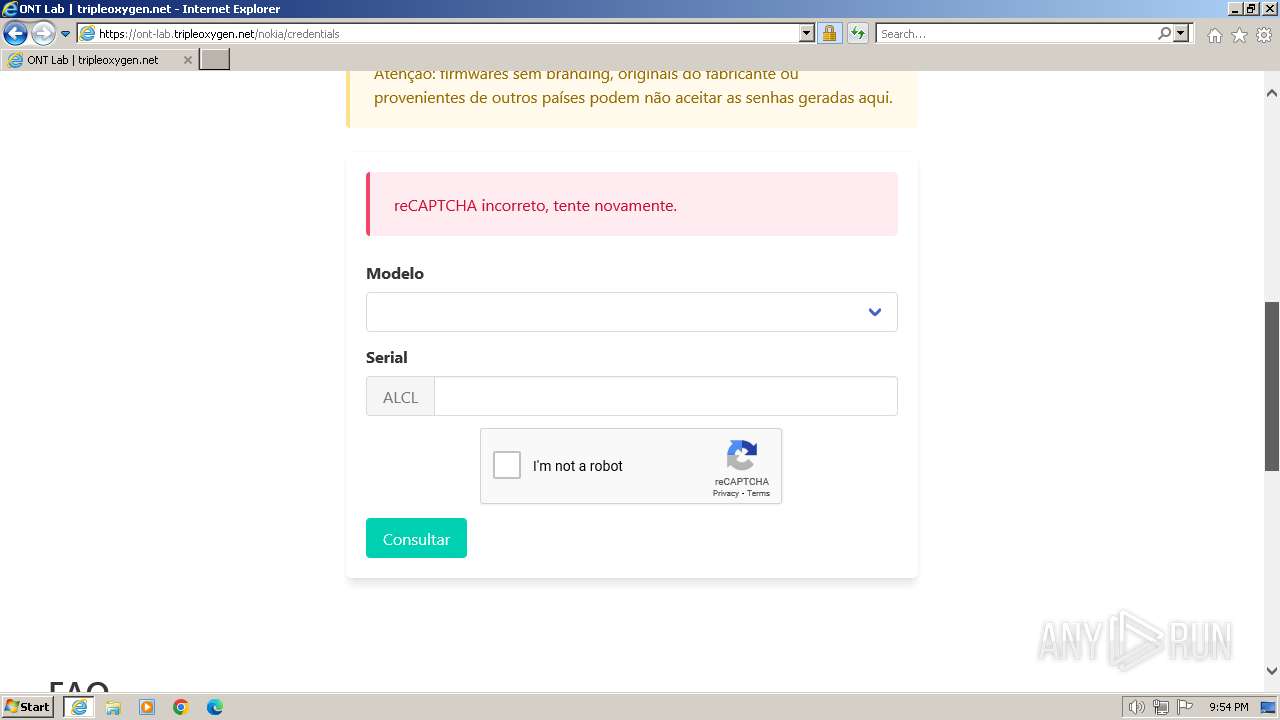Launch Chrome from the taskbar
The image size is (1280, 720).
coord(181,707)
